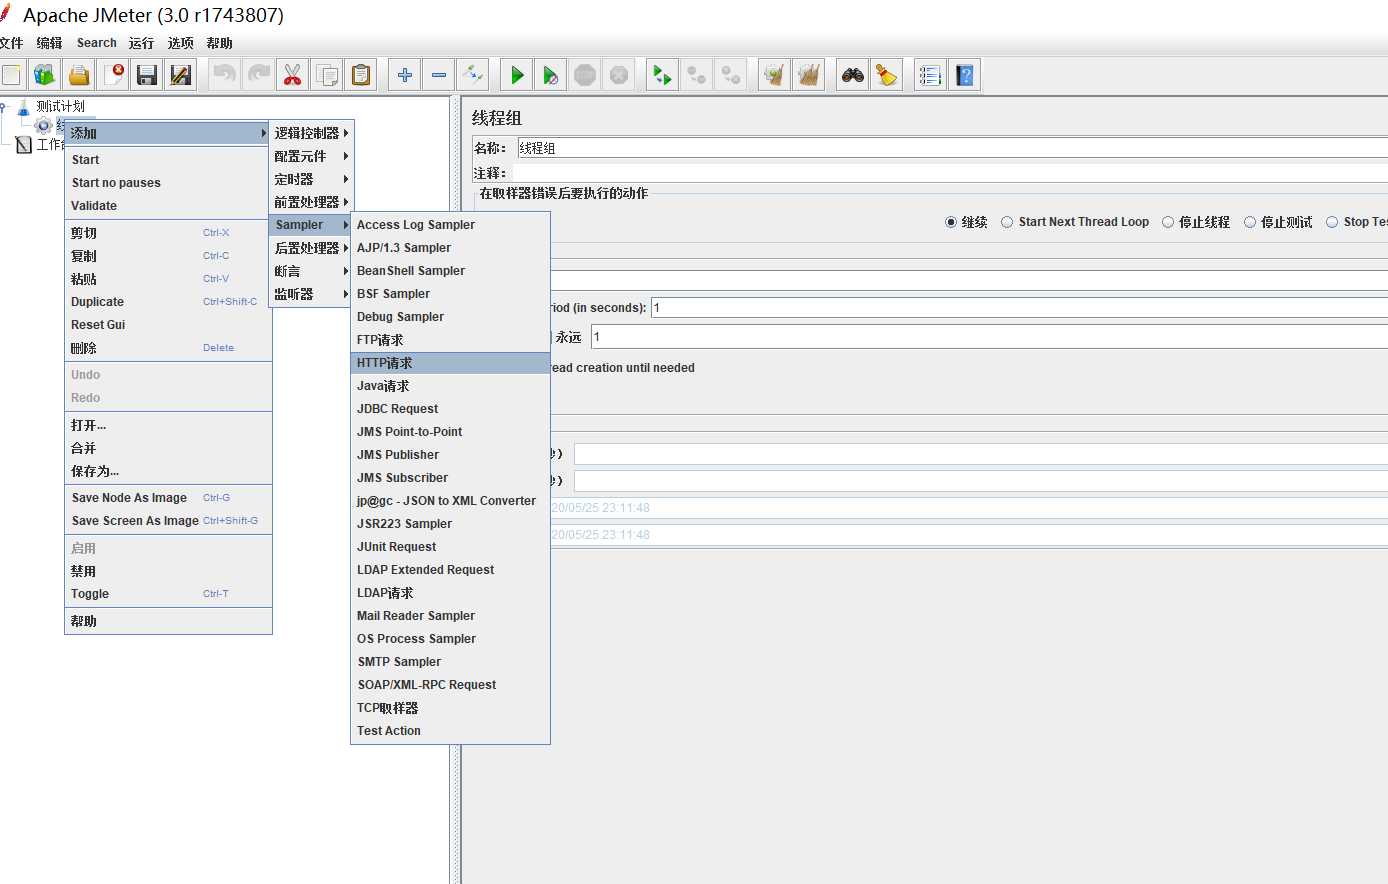Screen dimensions: 1388x884
Task: Click the 注释 comment input field
Action: 950,173
